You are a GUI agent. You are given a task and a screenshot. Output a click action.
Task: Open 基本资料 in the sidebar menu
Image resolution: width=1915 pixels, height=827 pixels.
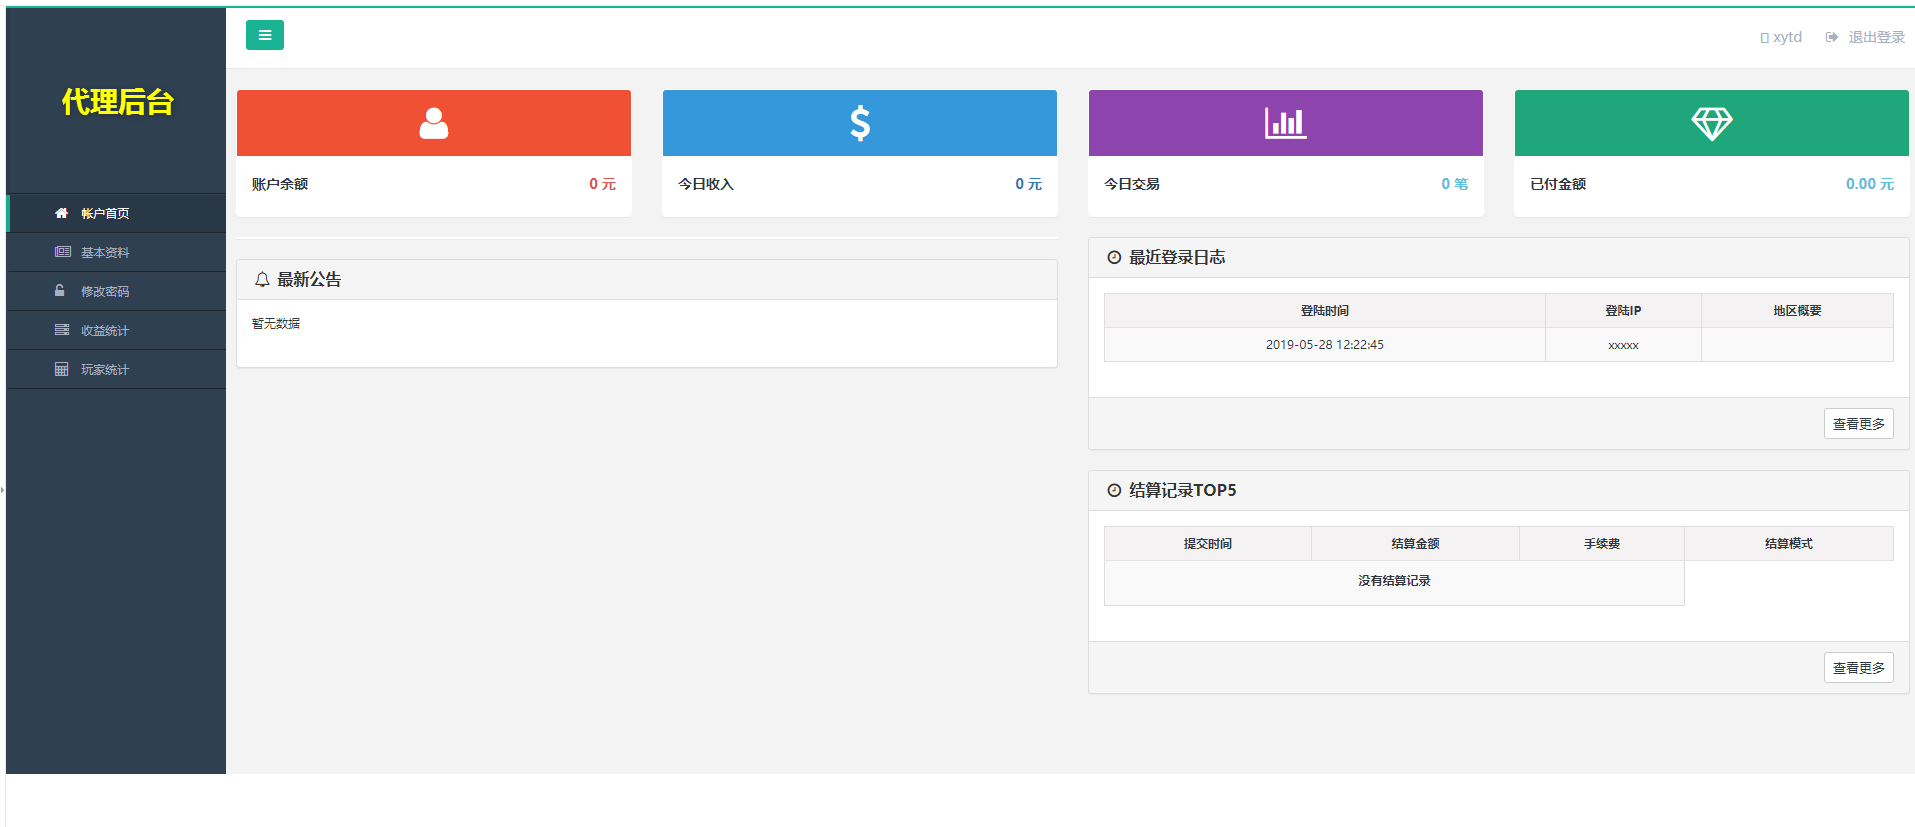(104, 252)
